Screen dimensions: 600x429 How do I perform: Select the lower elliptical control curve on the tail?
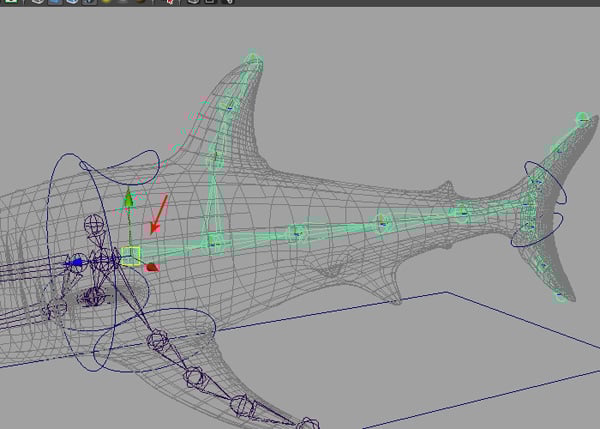537,229
